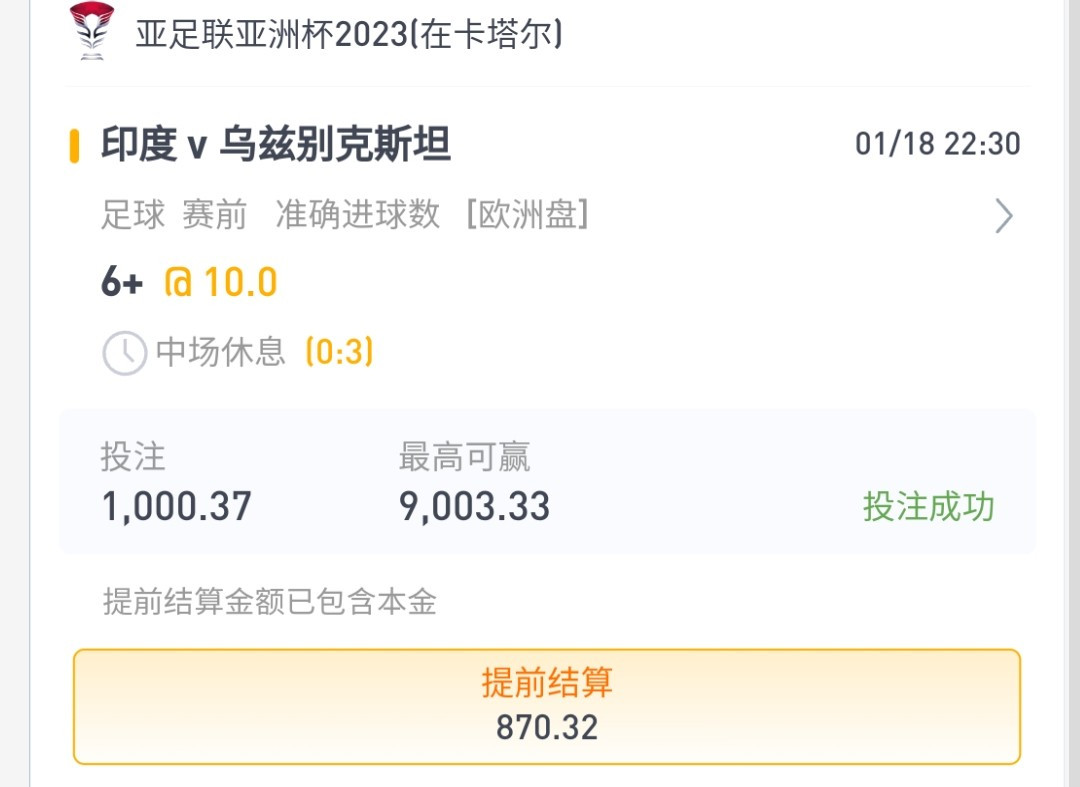This screenshot has height=787, width=1080.
Task: Click the 870.32 cash-out amount
Action: pos(547,728)
